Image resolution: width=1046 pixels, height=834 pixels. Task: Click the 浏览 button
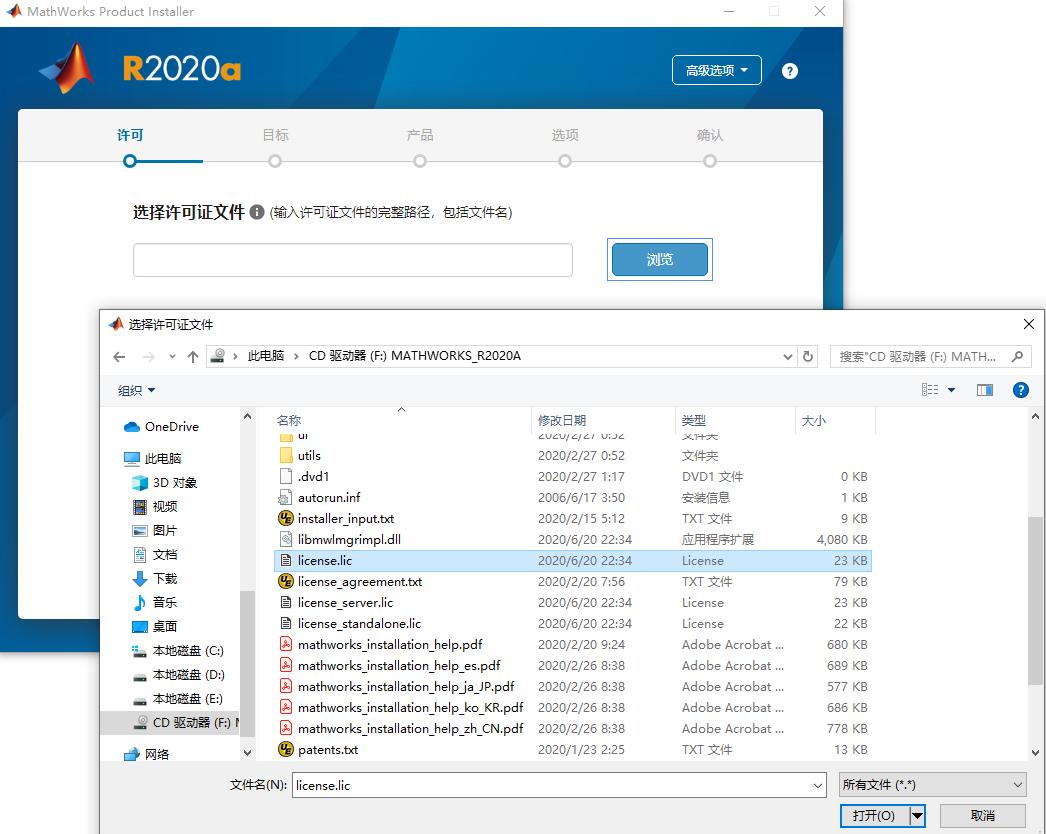coord(660,260)
